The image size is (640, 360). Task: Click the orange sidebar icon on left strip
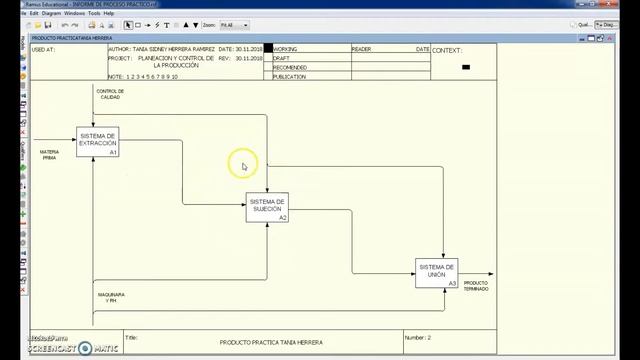click(x=23, y=76)
